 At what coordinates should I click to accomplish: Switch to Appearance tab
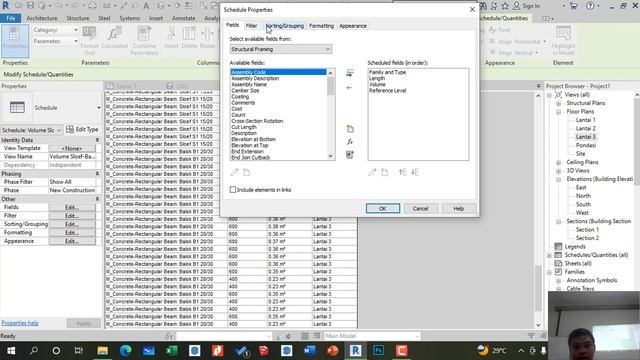point(353,26)
